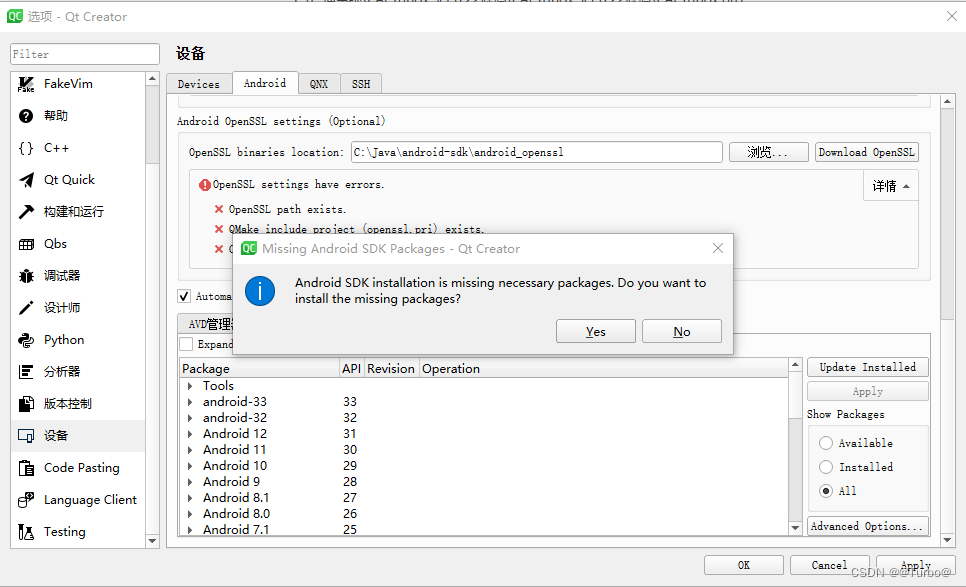Select the Debugger (调试器) bug icon
The image size is (966, 587).
pos(26,276)
